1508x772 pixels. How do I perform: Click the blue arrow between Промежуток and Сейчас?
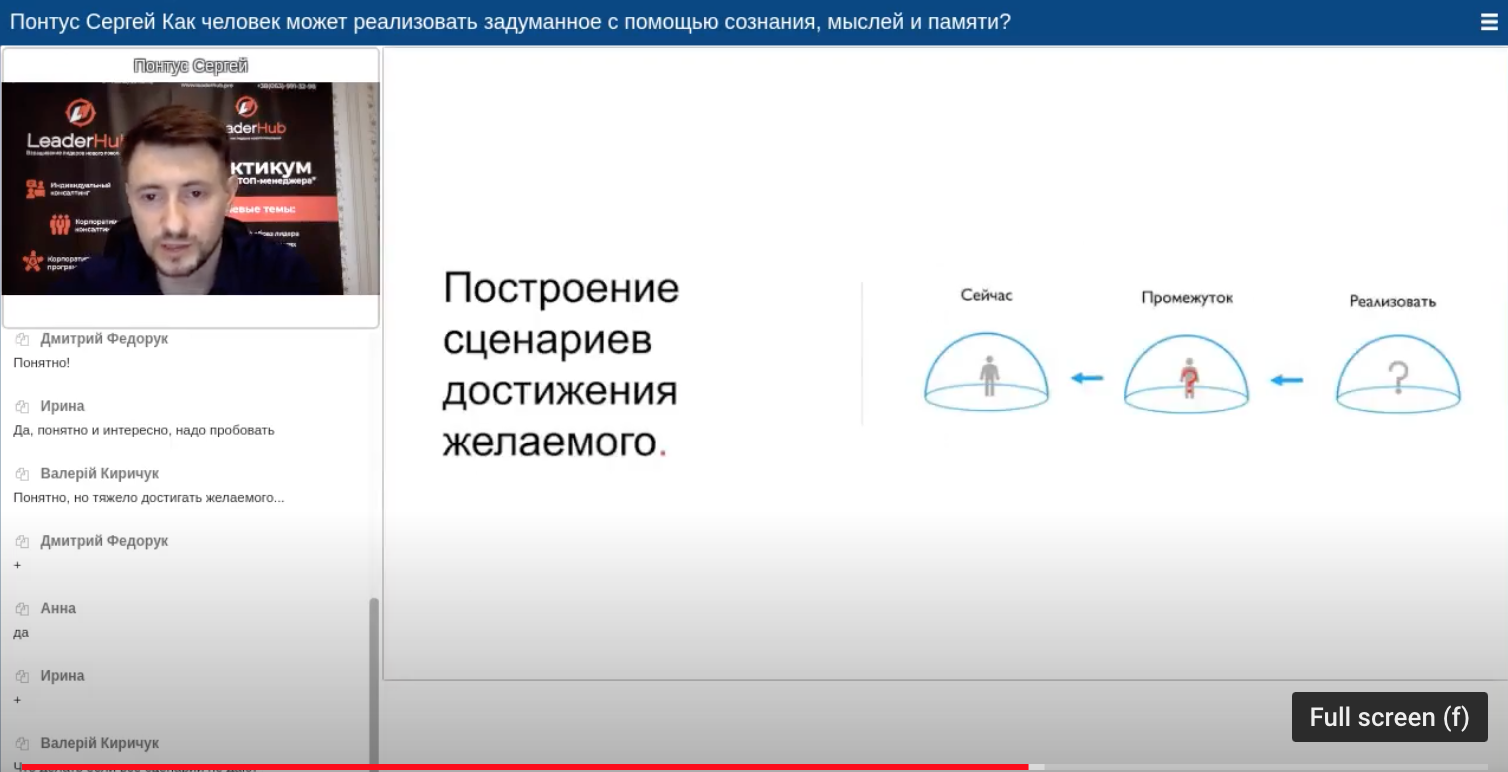click(1089, 377)
